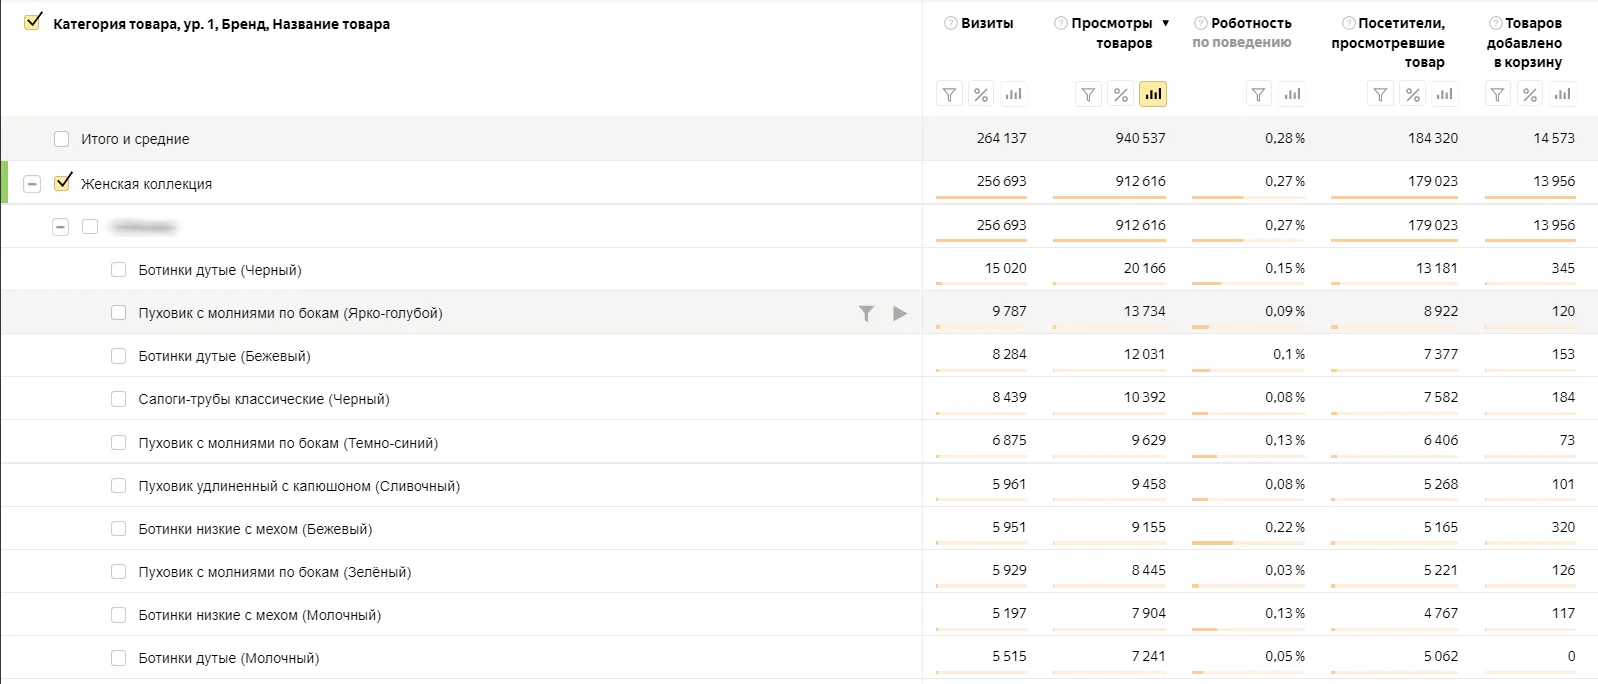
Task: Click the Товаров добавлено в корзину header
Action: pyautogui.click(x=1524, y=42)
